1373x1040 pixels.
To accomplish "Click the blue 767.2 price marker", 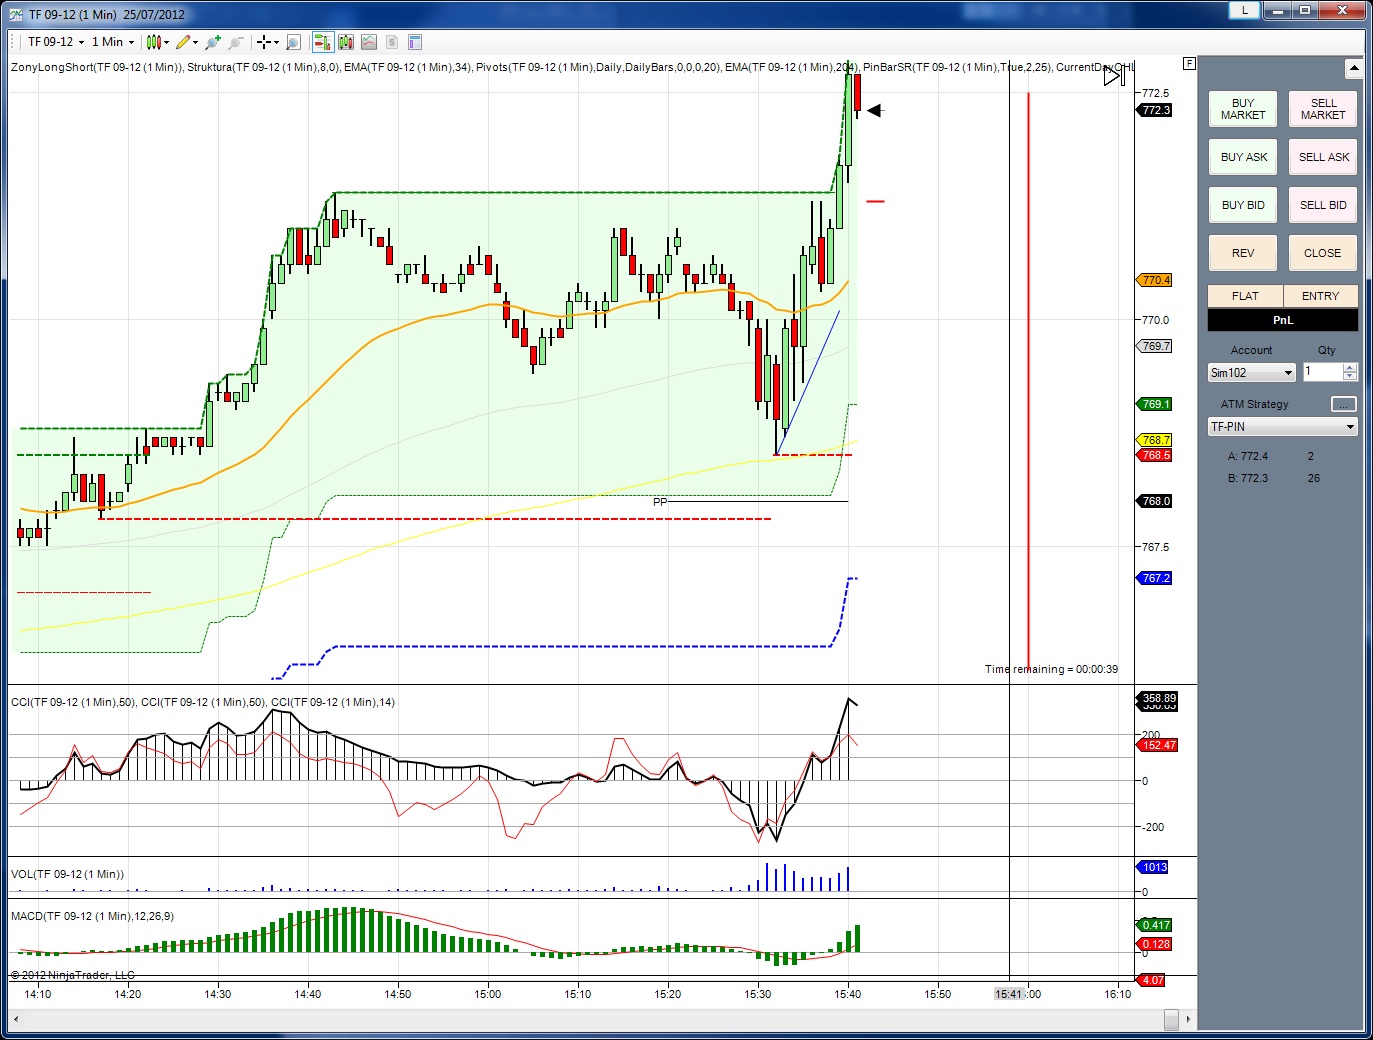I will pos(1155,578).
